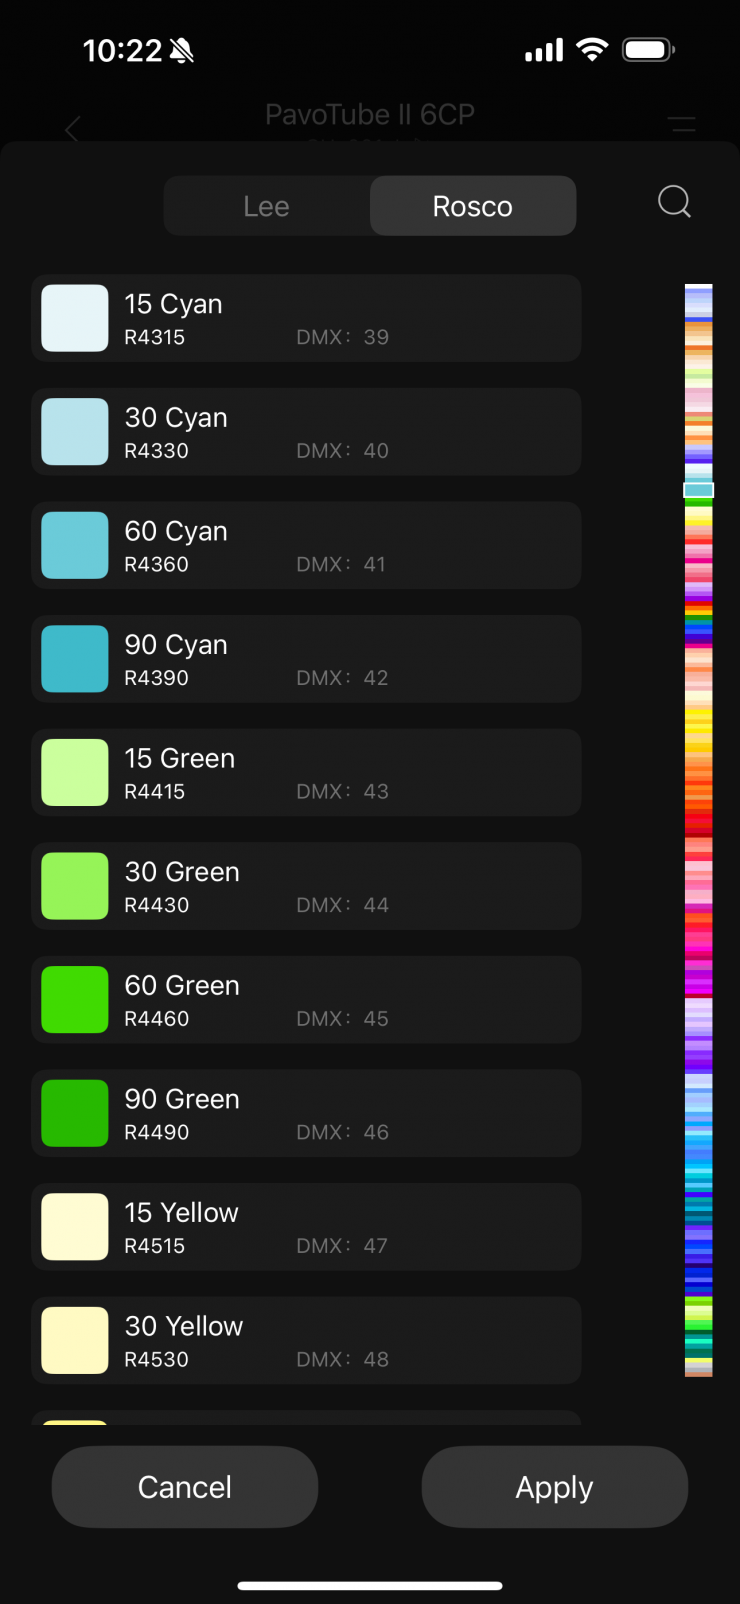Select the 15 Green R4415 swatch

75,772
